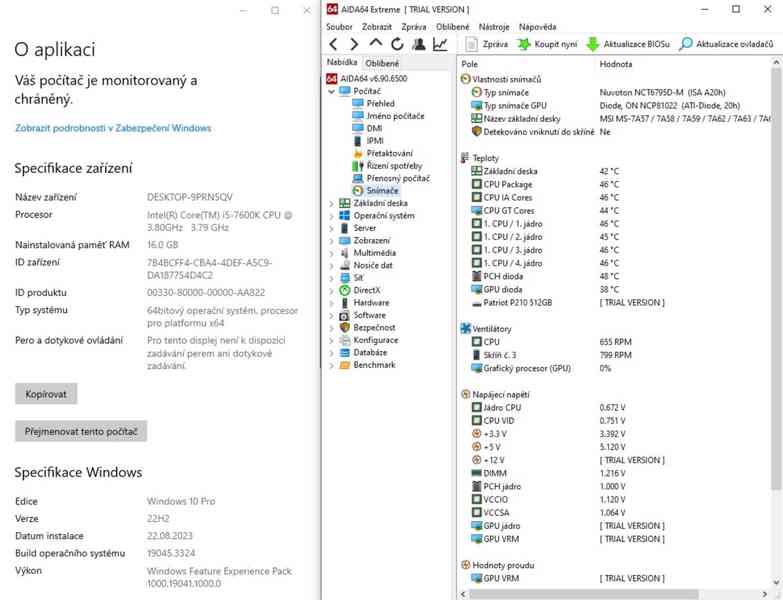Image resolution: width=783 pixels, height=600 pixels.
Task: Select Snímače tree item
Action: click(376, 191)
